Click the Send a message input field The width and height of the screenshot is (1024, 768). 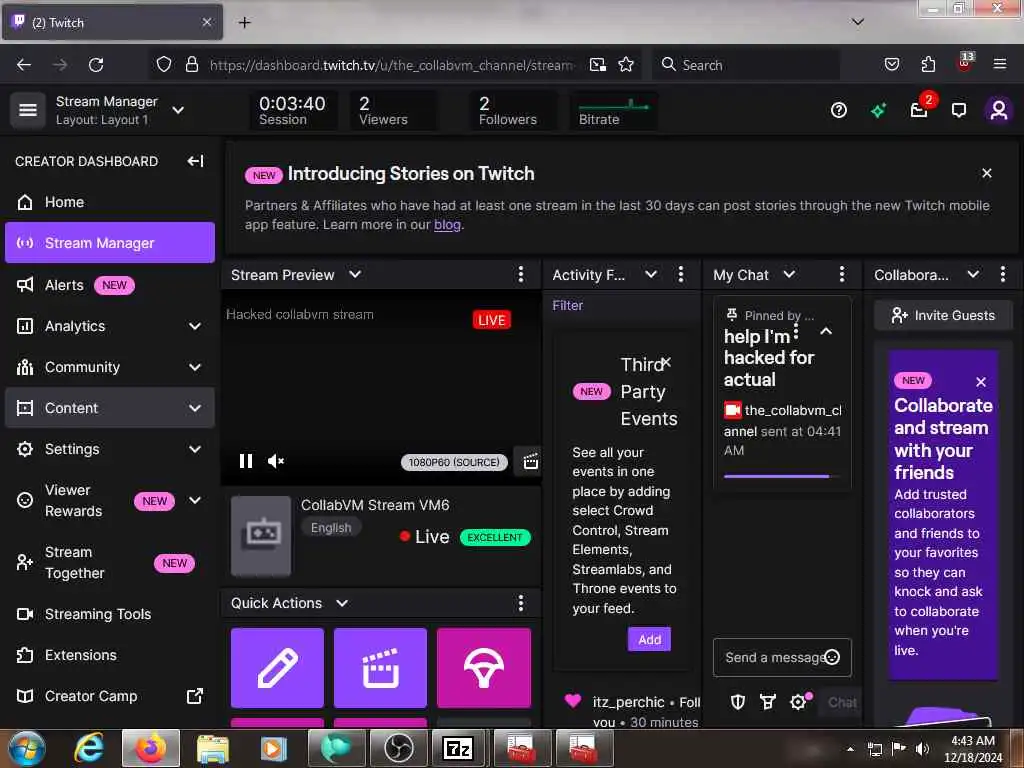coord(782,657)
